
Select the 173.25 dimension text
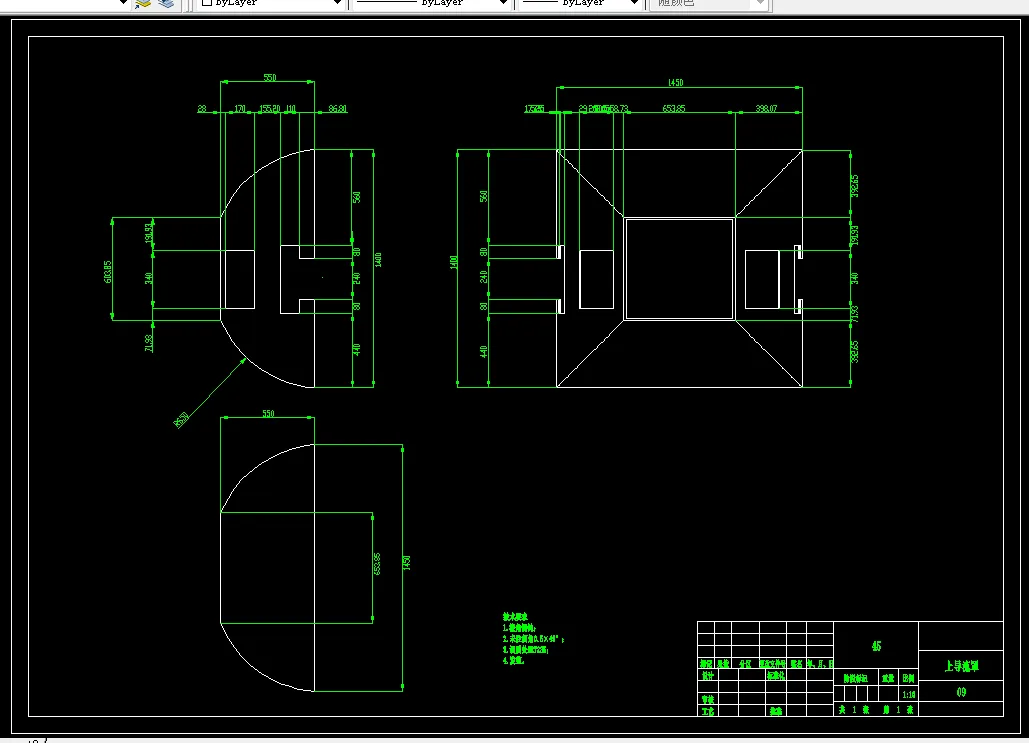534,108
